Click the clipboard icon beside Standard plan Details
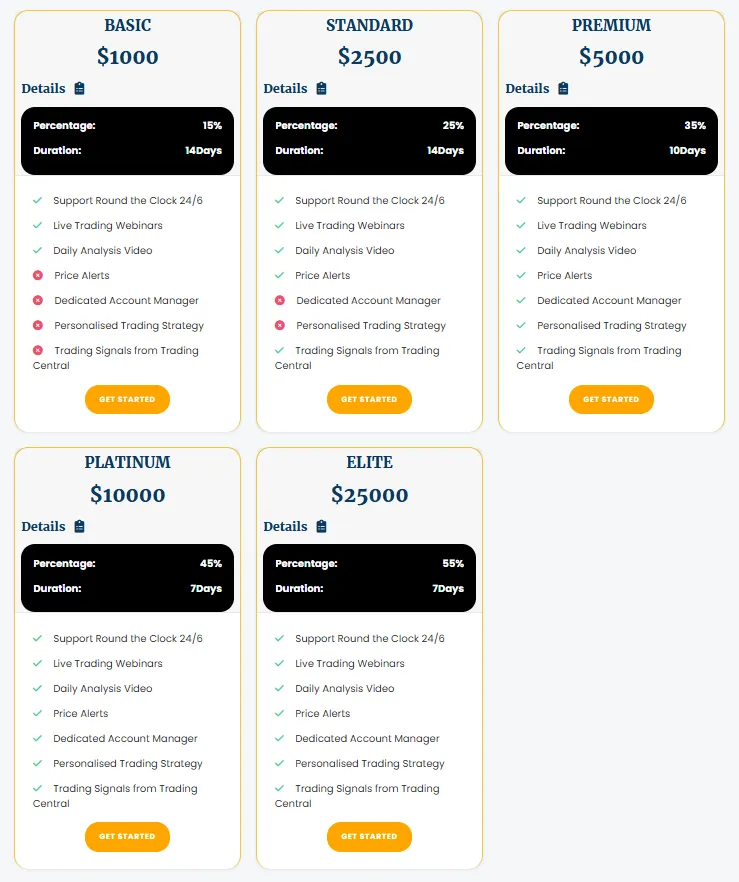This screenshot has height=882, width=739. pyautogui.click(x=321, y=88)
